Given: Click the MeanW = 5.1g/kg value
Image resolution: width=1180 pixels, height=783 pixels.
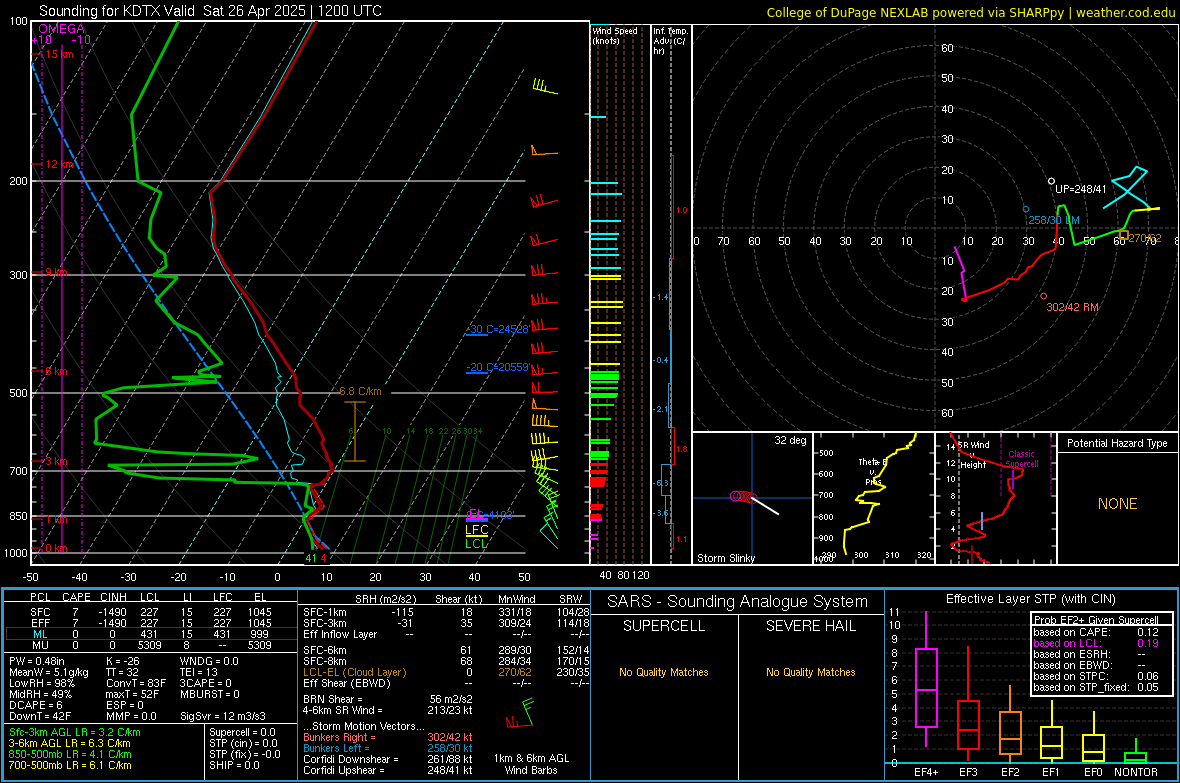Looking at the screenshot, I should pyautogui.click(x=48, y=672).
